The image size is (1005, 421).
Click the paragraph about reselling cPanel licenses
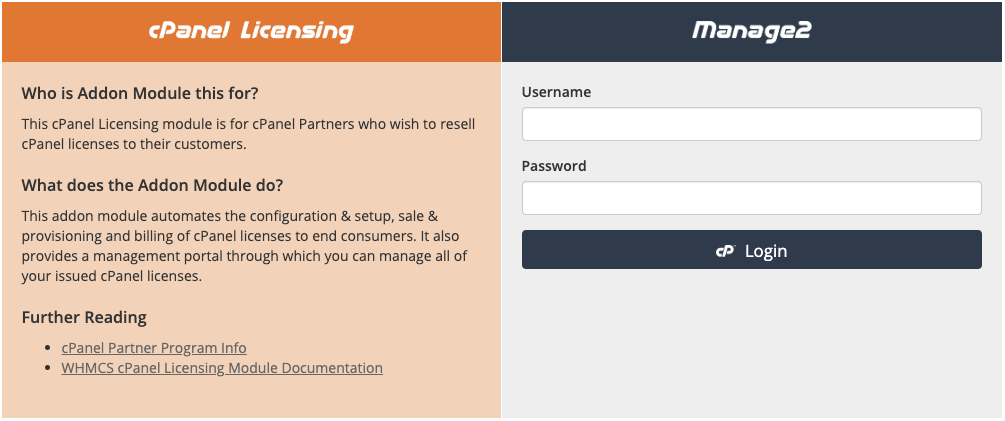click(249, 134)
